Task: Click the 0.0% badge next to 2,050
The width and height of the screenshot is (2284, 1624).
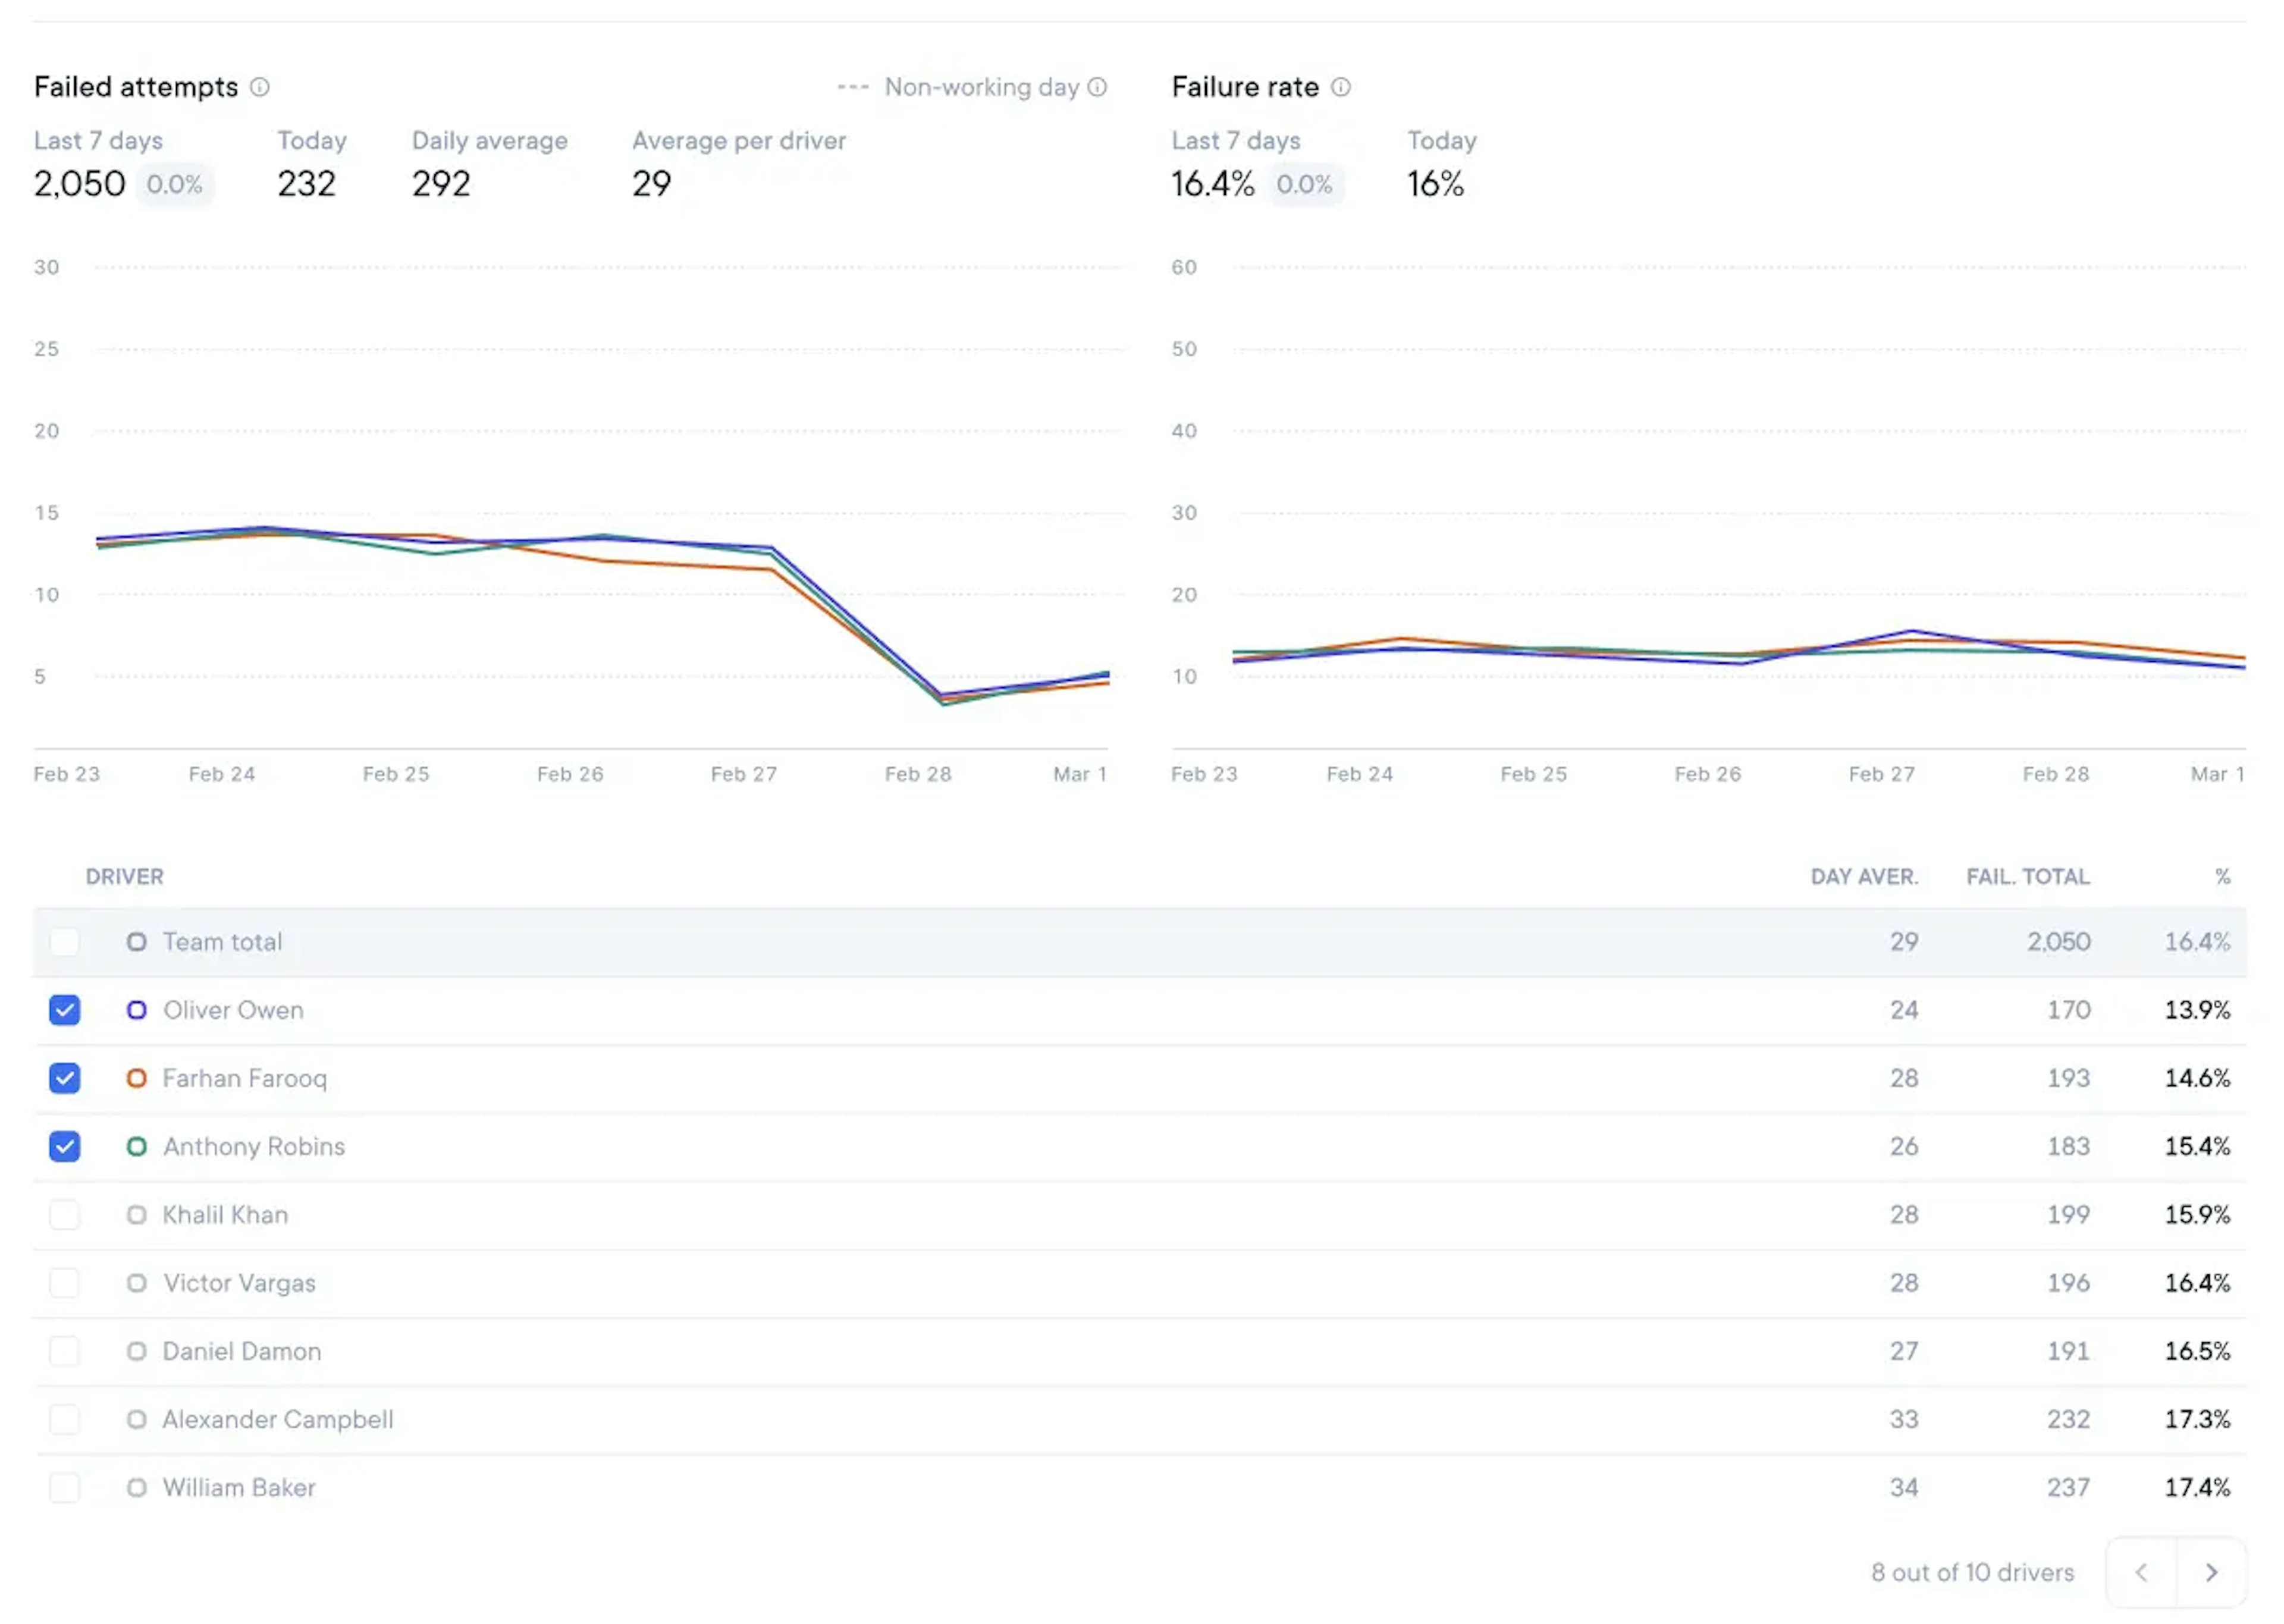Action: tap(174, 184)
